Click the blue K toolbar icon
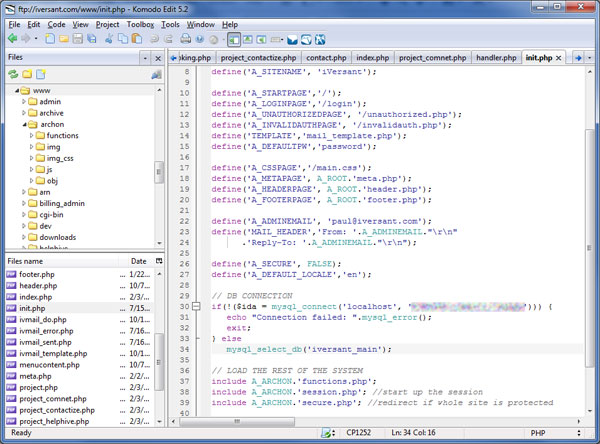 (320, 39)
